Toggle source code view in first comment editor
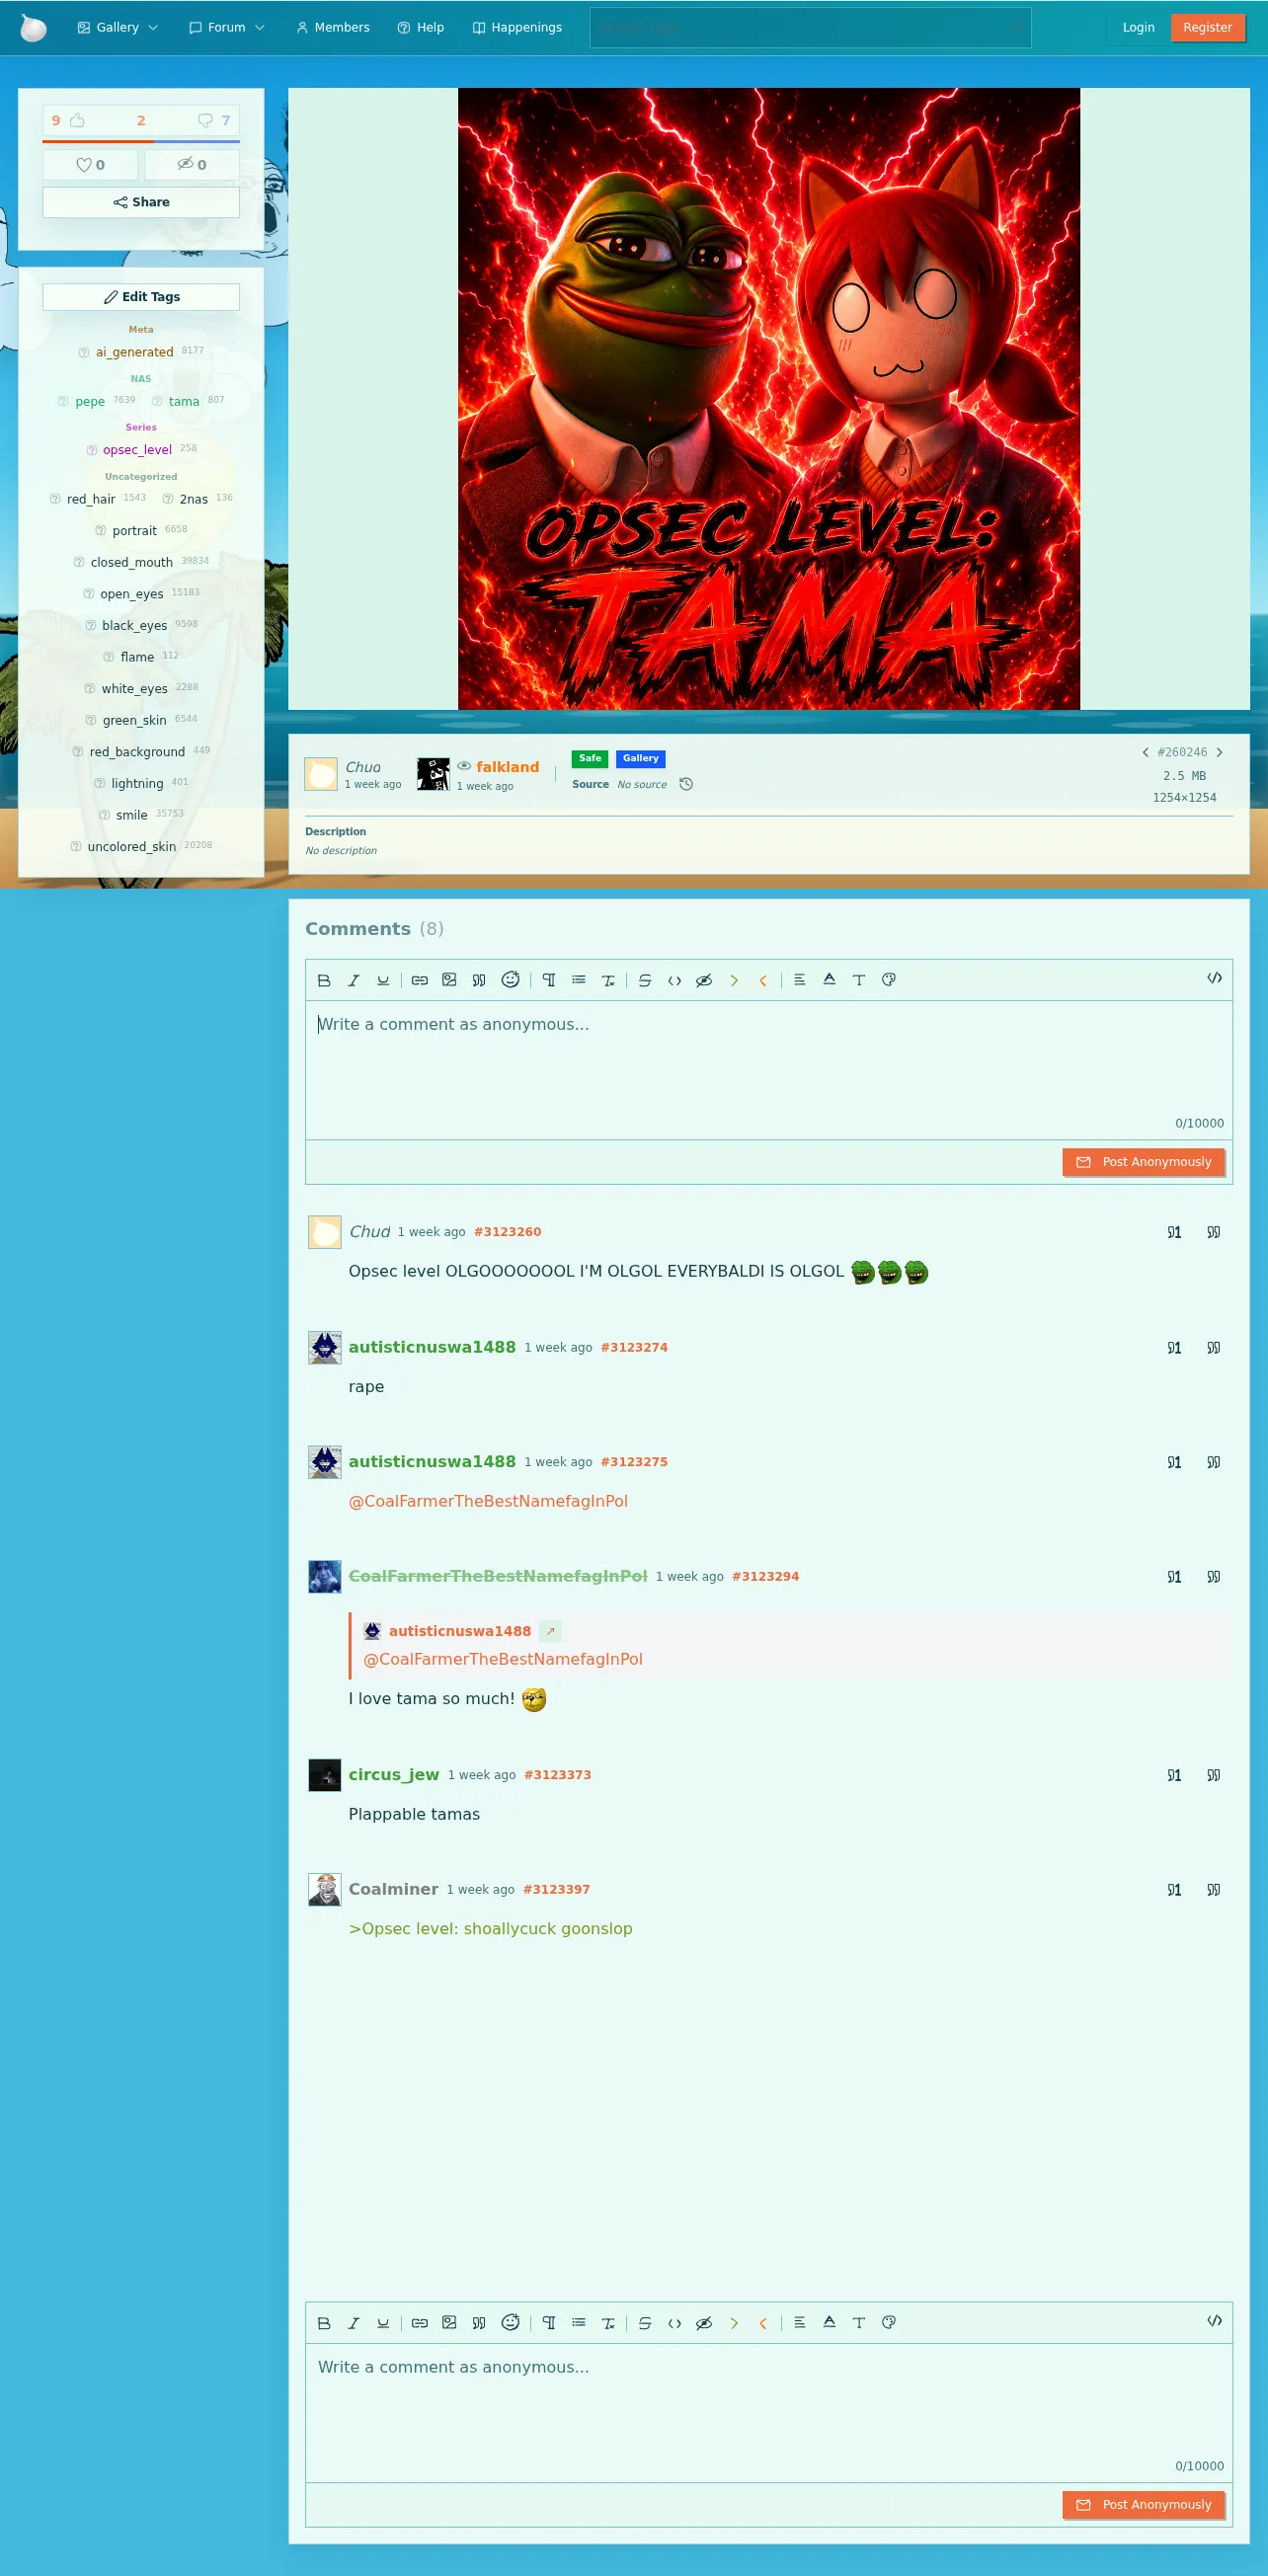This screenshot has width=1268, height=2576. [x=1214, y=978]
